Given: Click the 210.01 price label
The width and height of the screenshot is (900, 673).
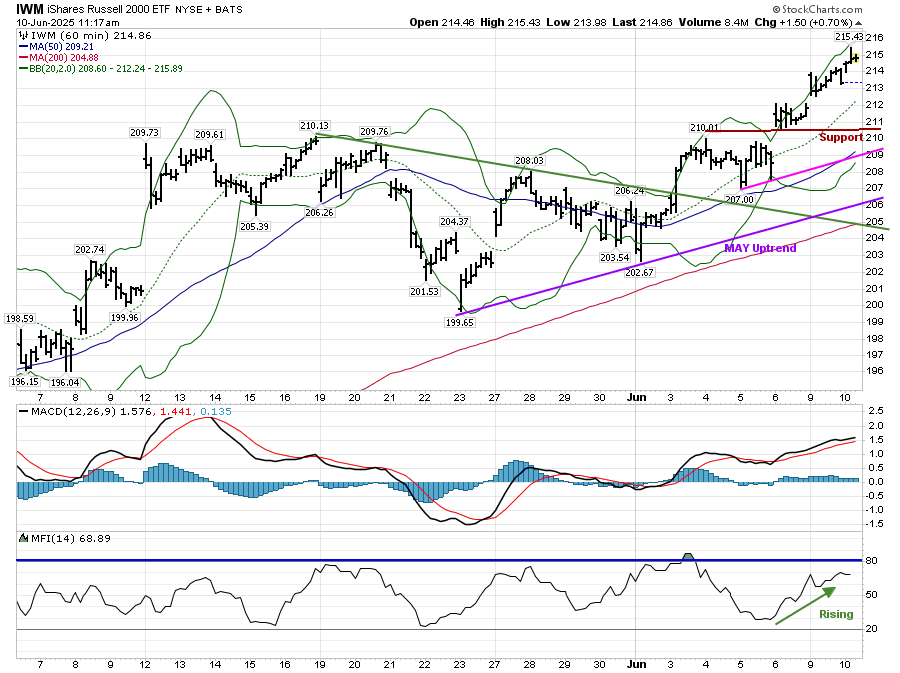Looking at the screenshot, I should [704, 127].
